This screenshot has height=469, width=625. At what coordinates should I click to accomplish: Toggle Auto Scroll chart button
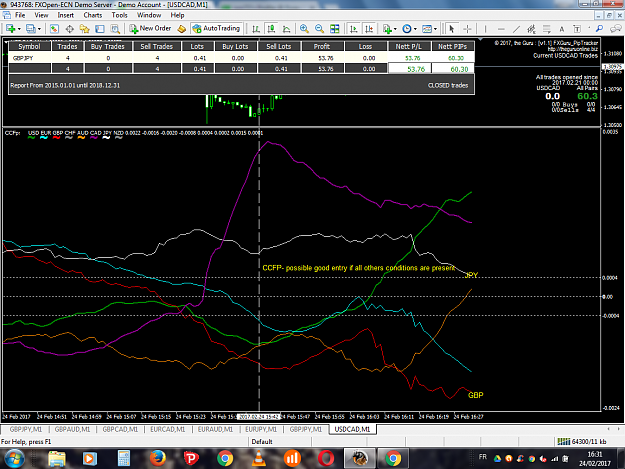(x=354, y=29)
